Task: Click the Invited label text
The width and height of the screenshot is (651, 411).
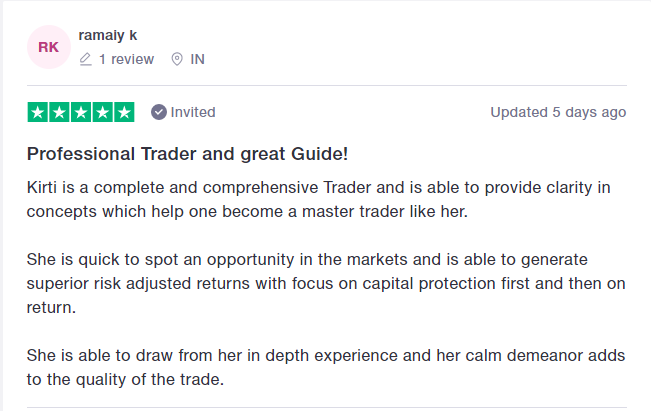Action: (193, 112)
